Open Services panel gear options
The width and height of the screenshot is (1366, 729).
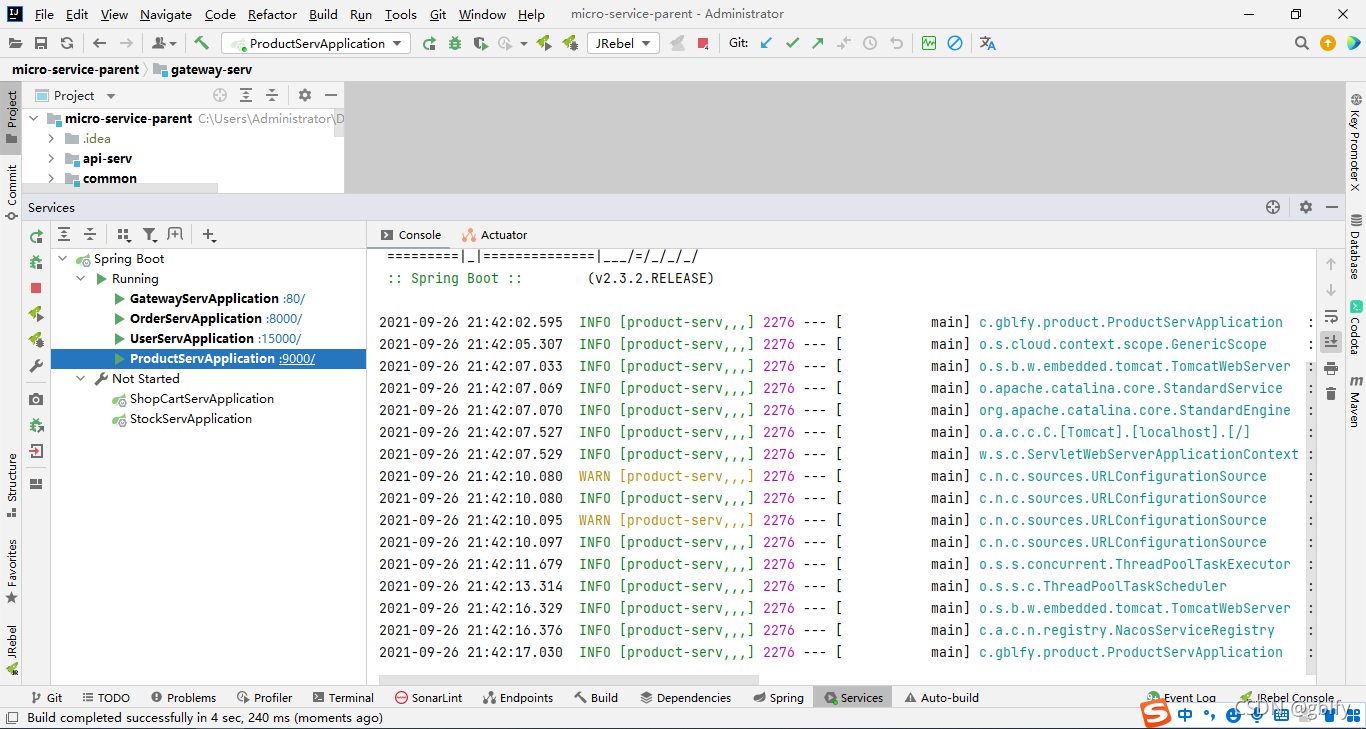[x=1306, y=207]
